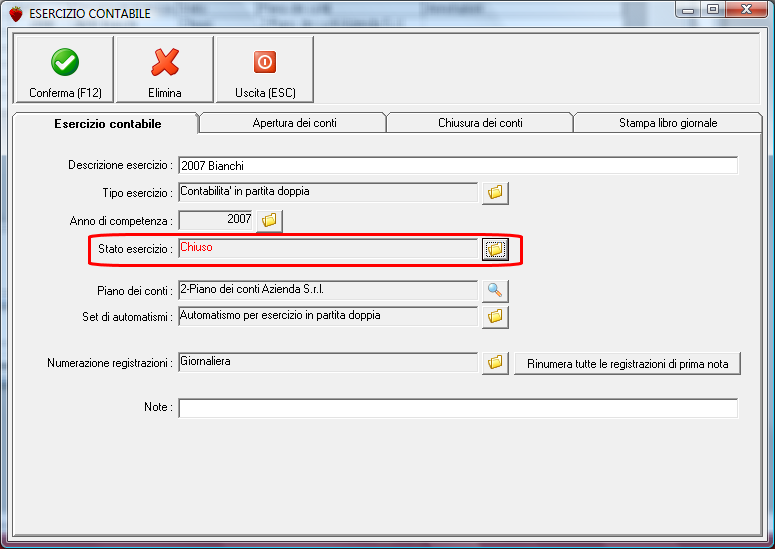This screenshot has height=549, width=775.
Task: Minimize the ESERCIZIO CONTABILE window
Action: pos(688,10)
